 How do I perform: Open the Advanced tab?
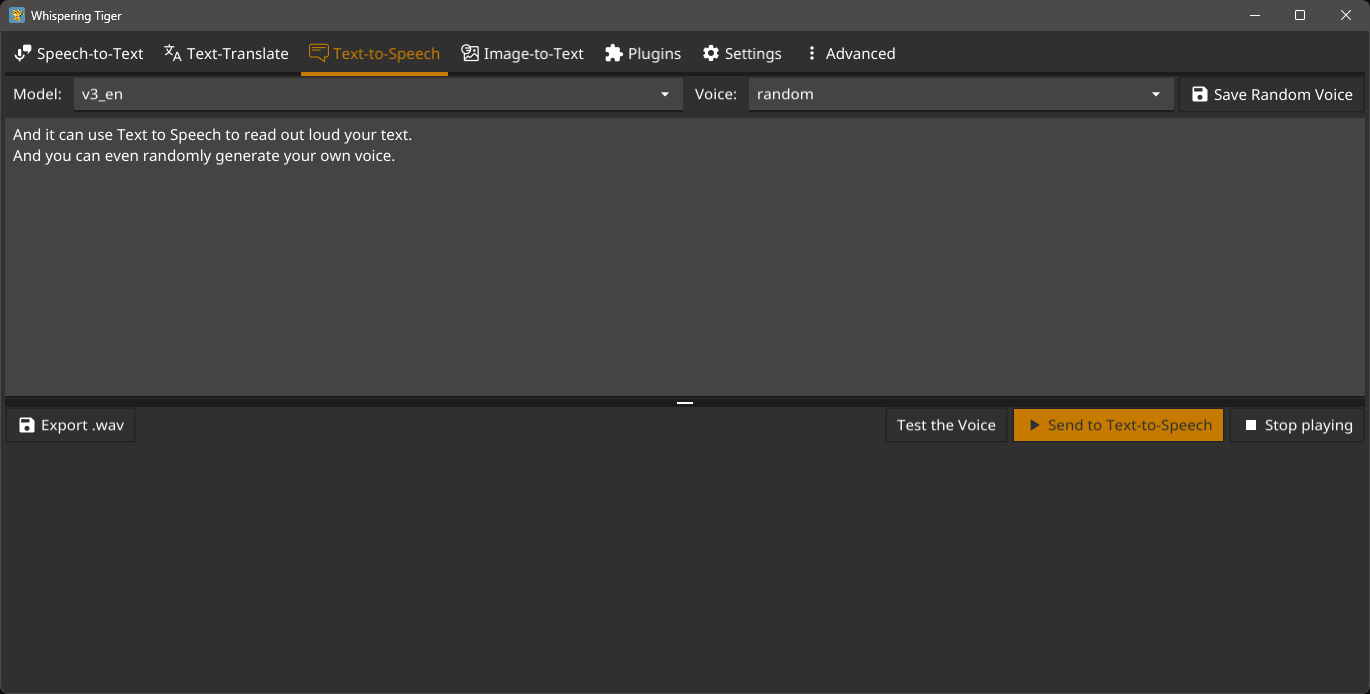click(x=850, y=54)
